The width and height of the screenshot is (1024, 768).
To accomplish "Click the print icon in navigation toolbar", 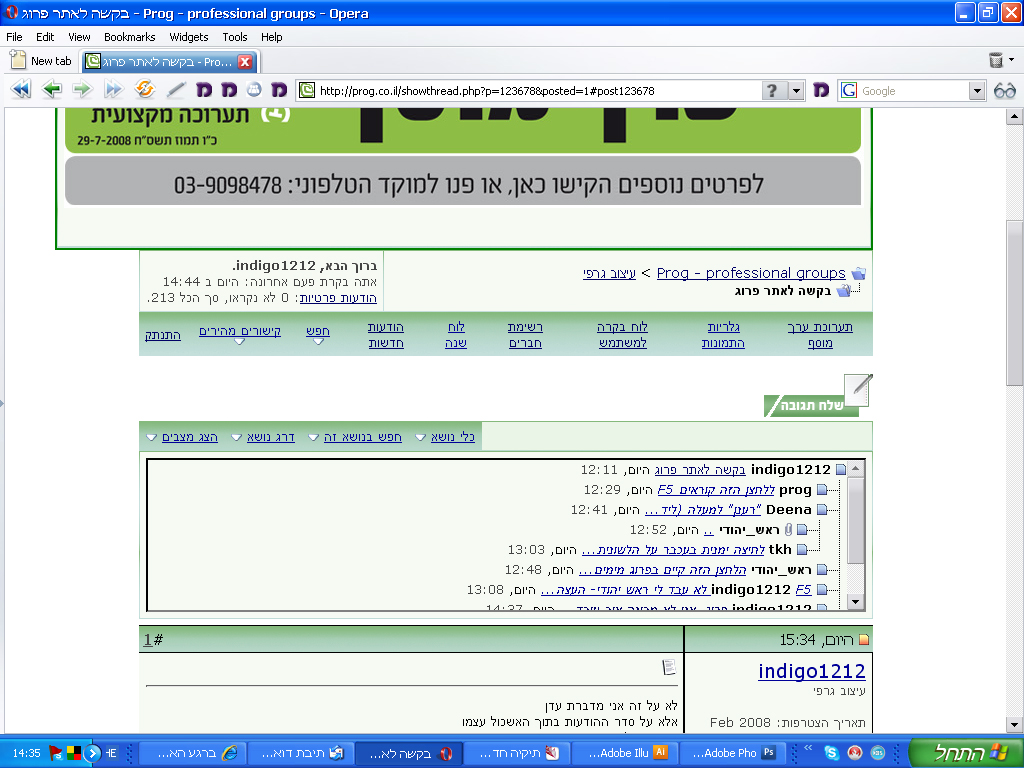I will pos(254,89).
